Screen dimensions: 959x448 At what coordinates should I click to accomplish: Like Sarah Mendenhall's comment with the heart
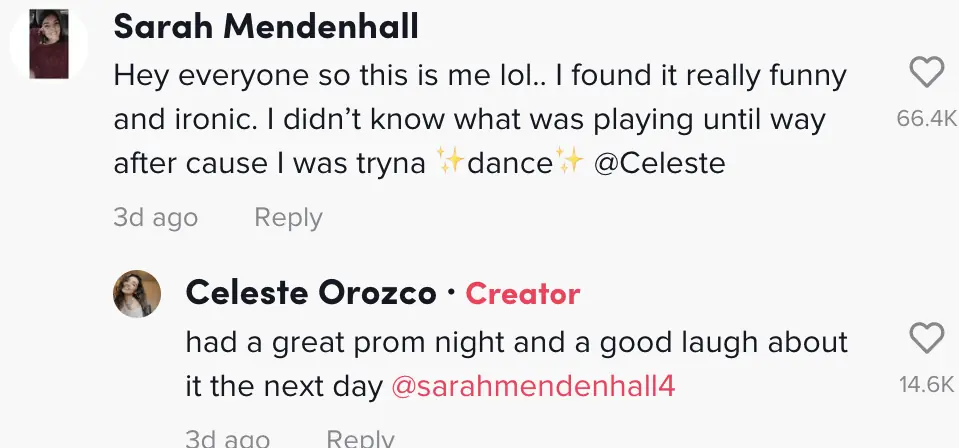pos(927,72)
